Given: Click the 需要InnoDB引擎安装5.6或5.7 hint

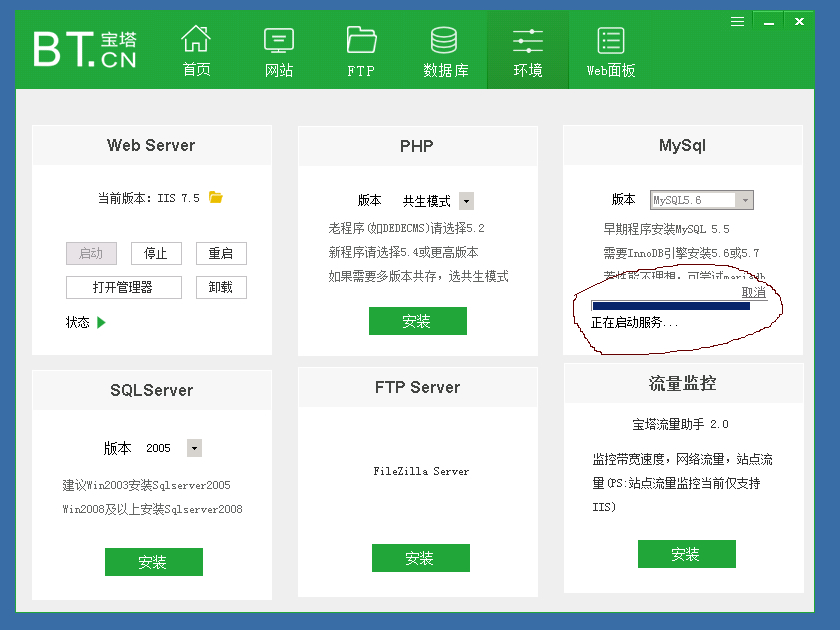Looking at the screenshot, I should pos(681,253).
